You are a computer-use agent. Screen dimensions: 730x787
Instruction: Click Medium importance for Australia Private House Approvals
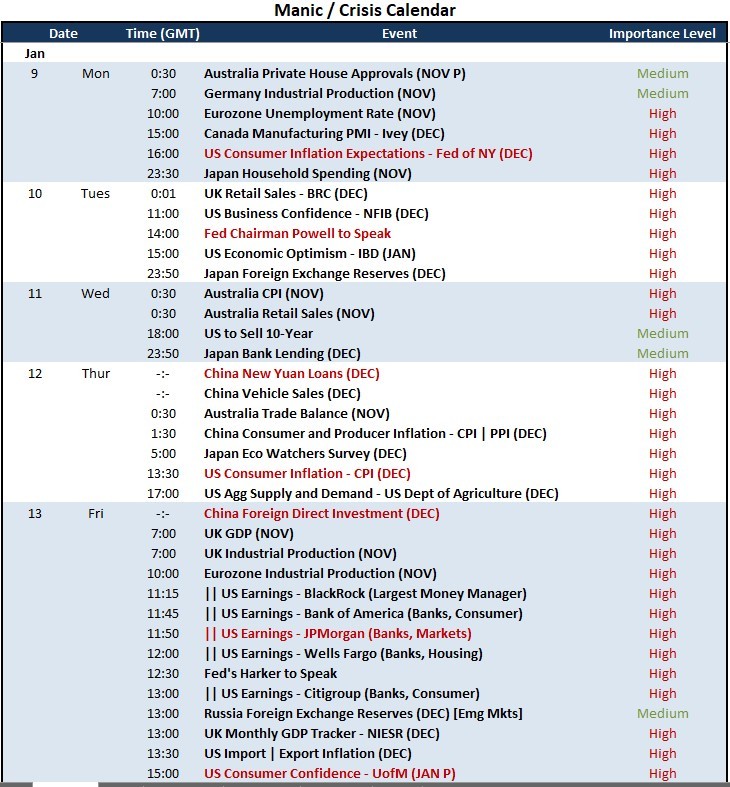[x=662, y=74]
